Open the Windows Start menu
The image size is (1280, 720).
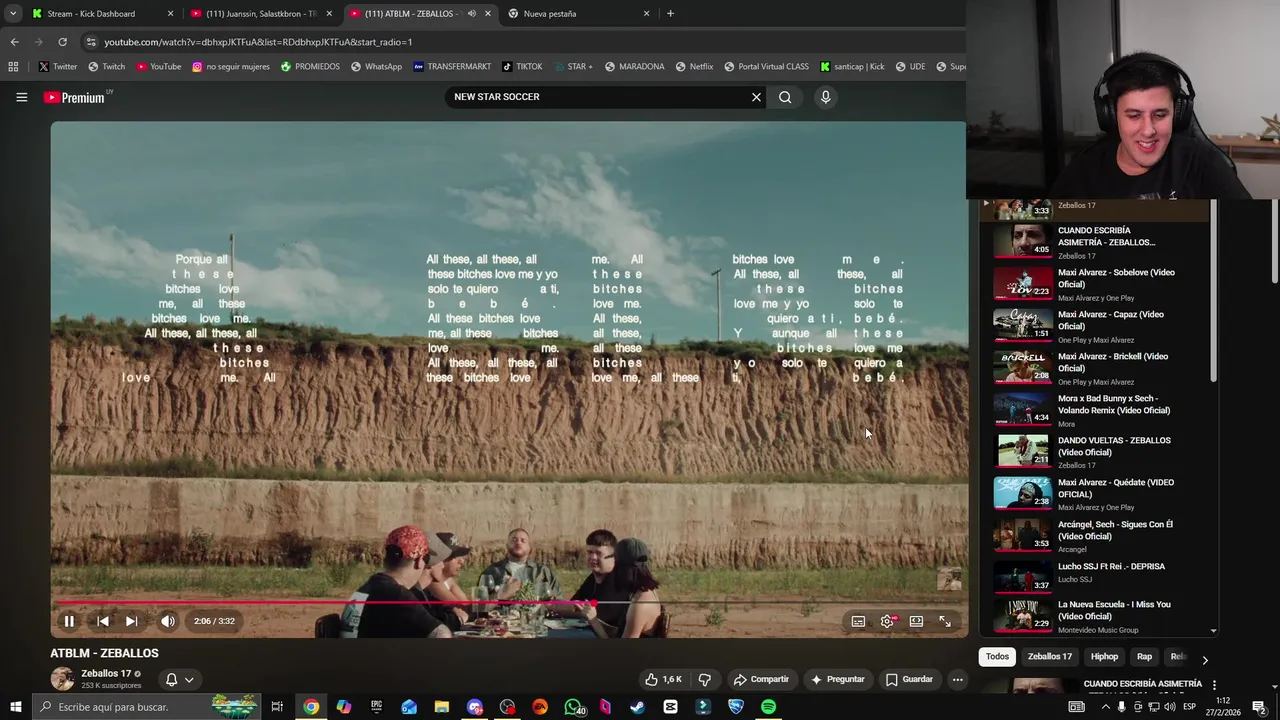[x=15, y=707]
